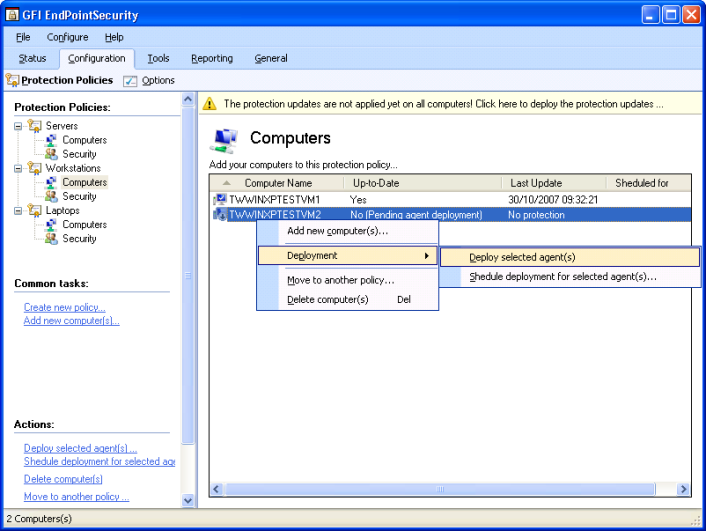Click the Last Update column header

point(554,183)
